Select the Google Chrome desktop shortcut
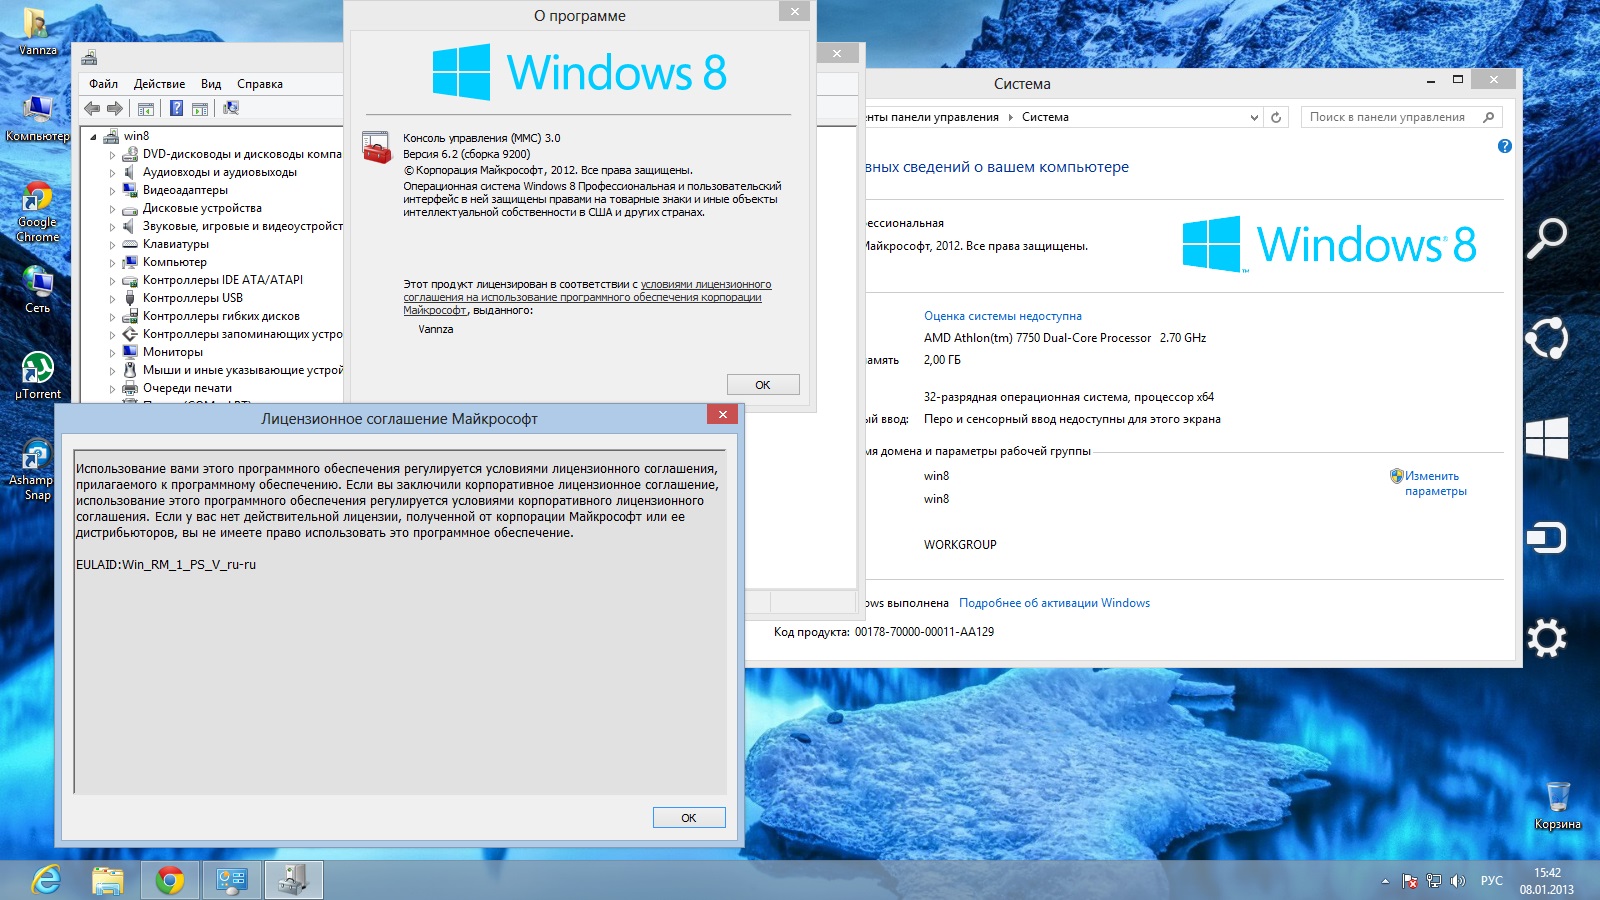The height and width of the screenshot is (900, 1600). click(x=37, y=212)
